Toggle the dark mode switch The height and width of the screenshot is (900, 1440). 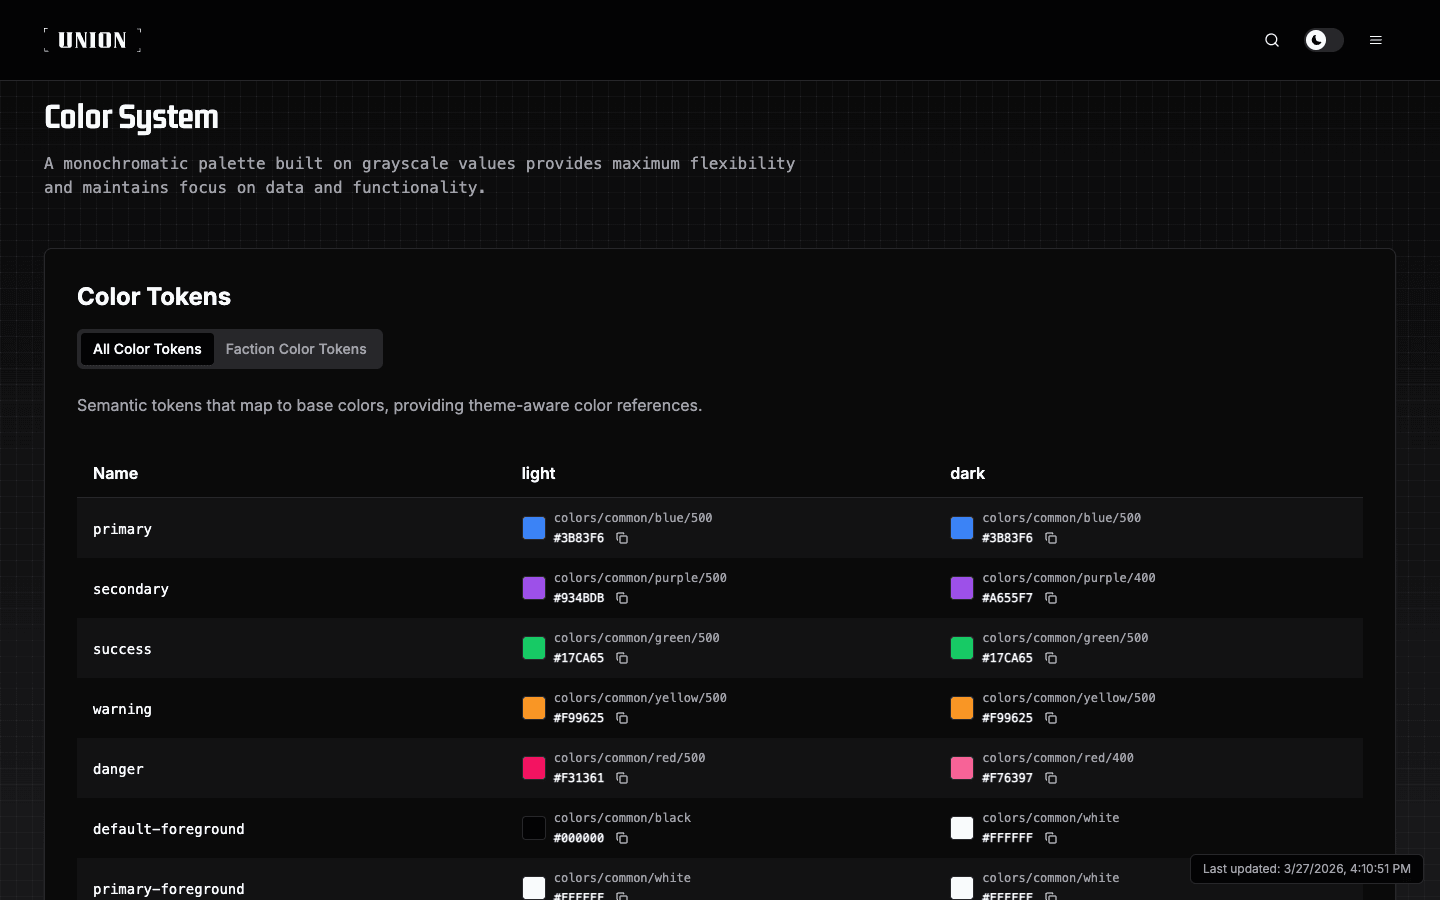tap(1324, 40)
